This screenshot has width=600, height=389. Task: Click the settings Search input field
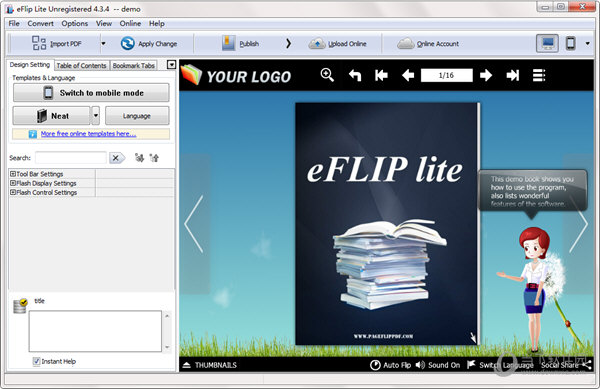(x=71, y=158)
